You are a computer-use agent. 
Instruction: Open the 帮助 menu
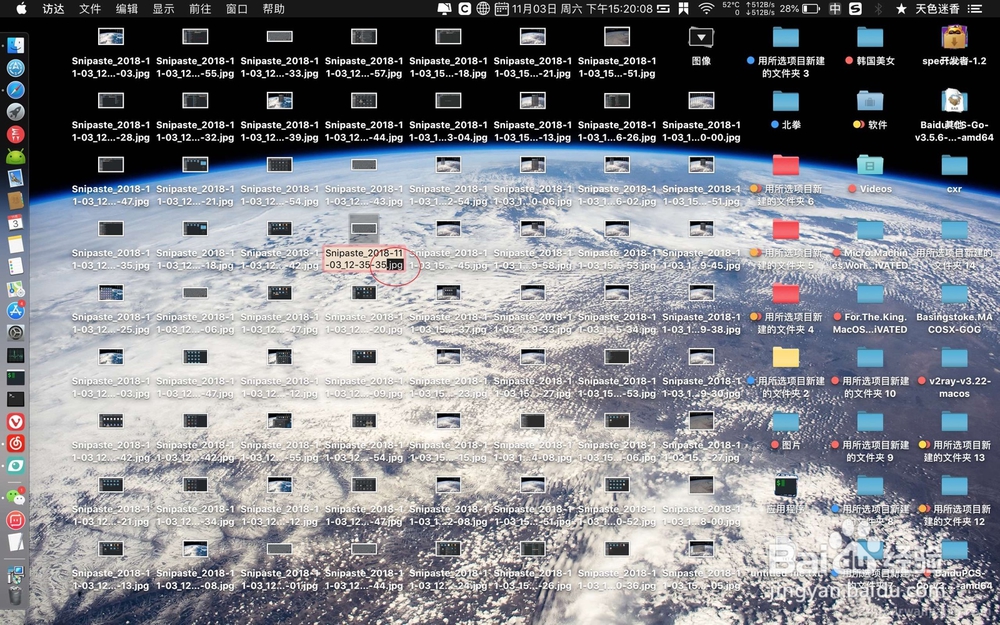point(274,8)
